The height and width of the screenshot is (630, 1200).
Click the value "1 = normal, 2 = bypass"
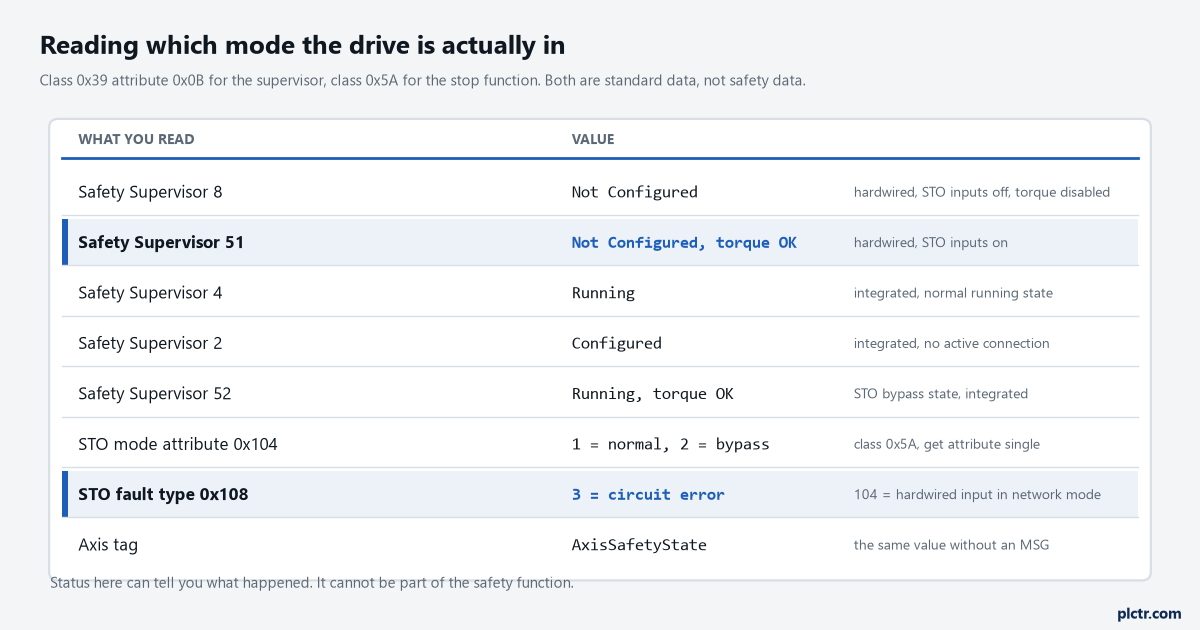pos(670,444)
